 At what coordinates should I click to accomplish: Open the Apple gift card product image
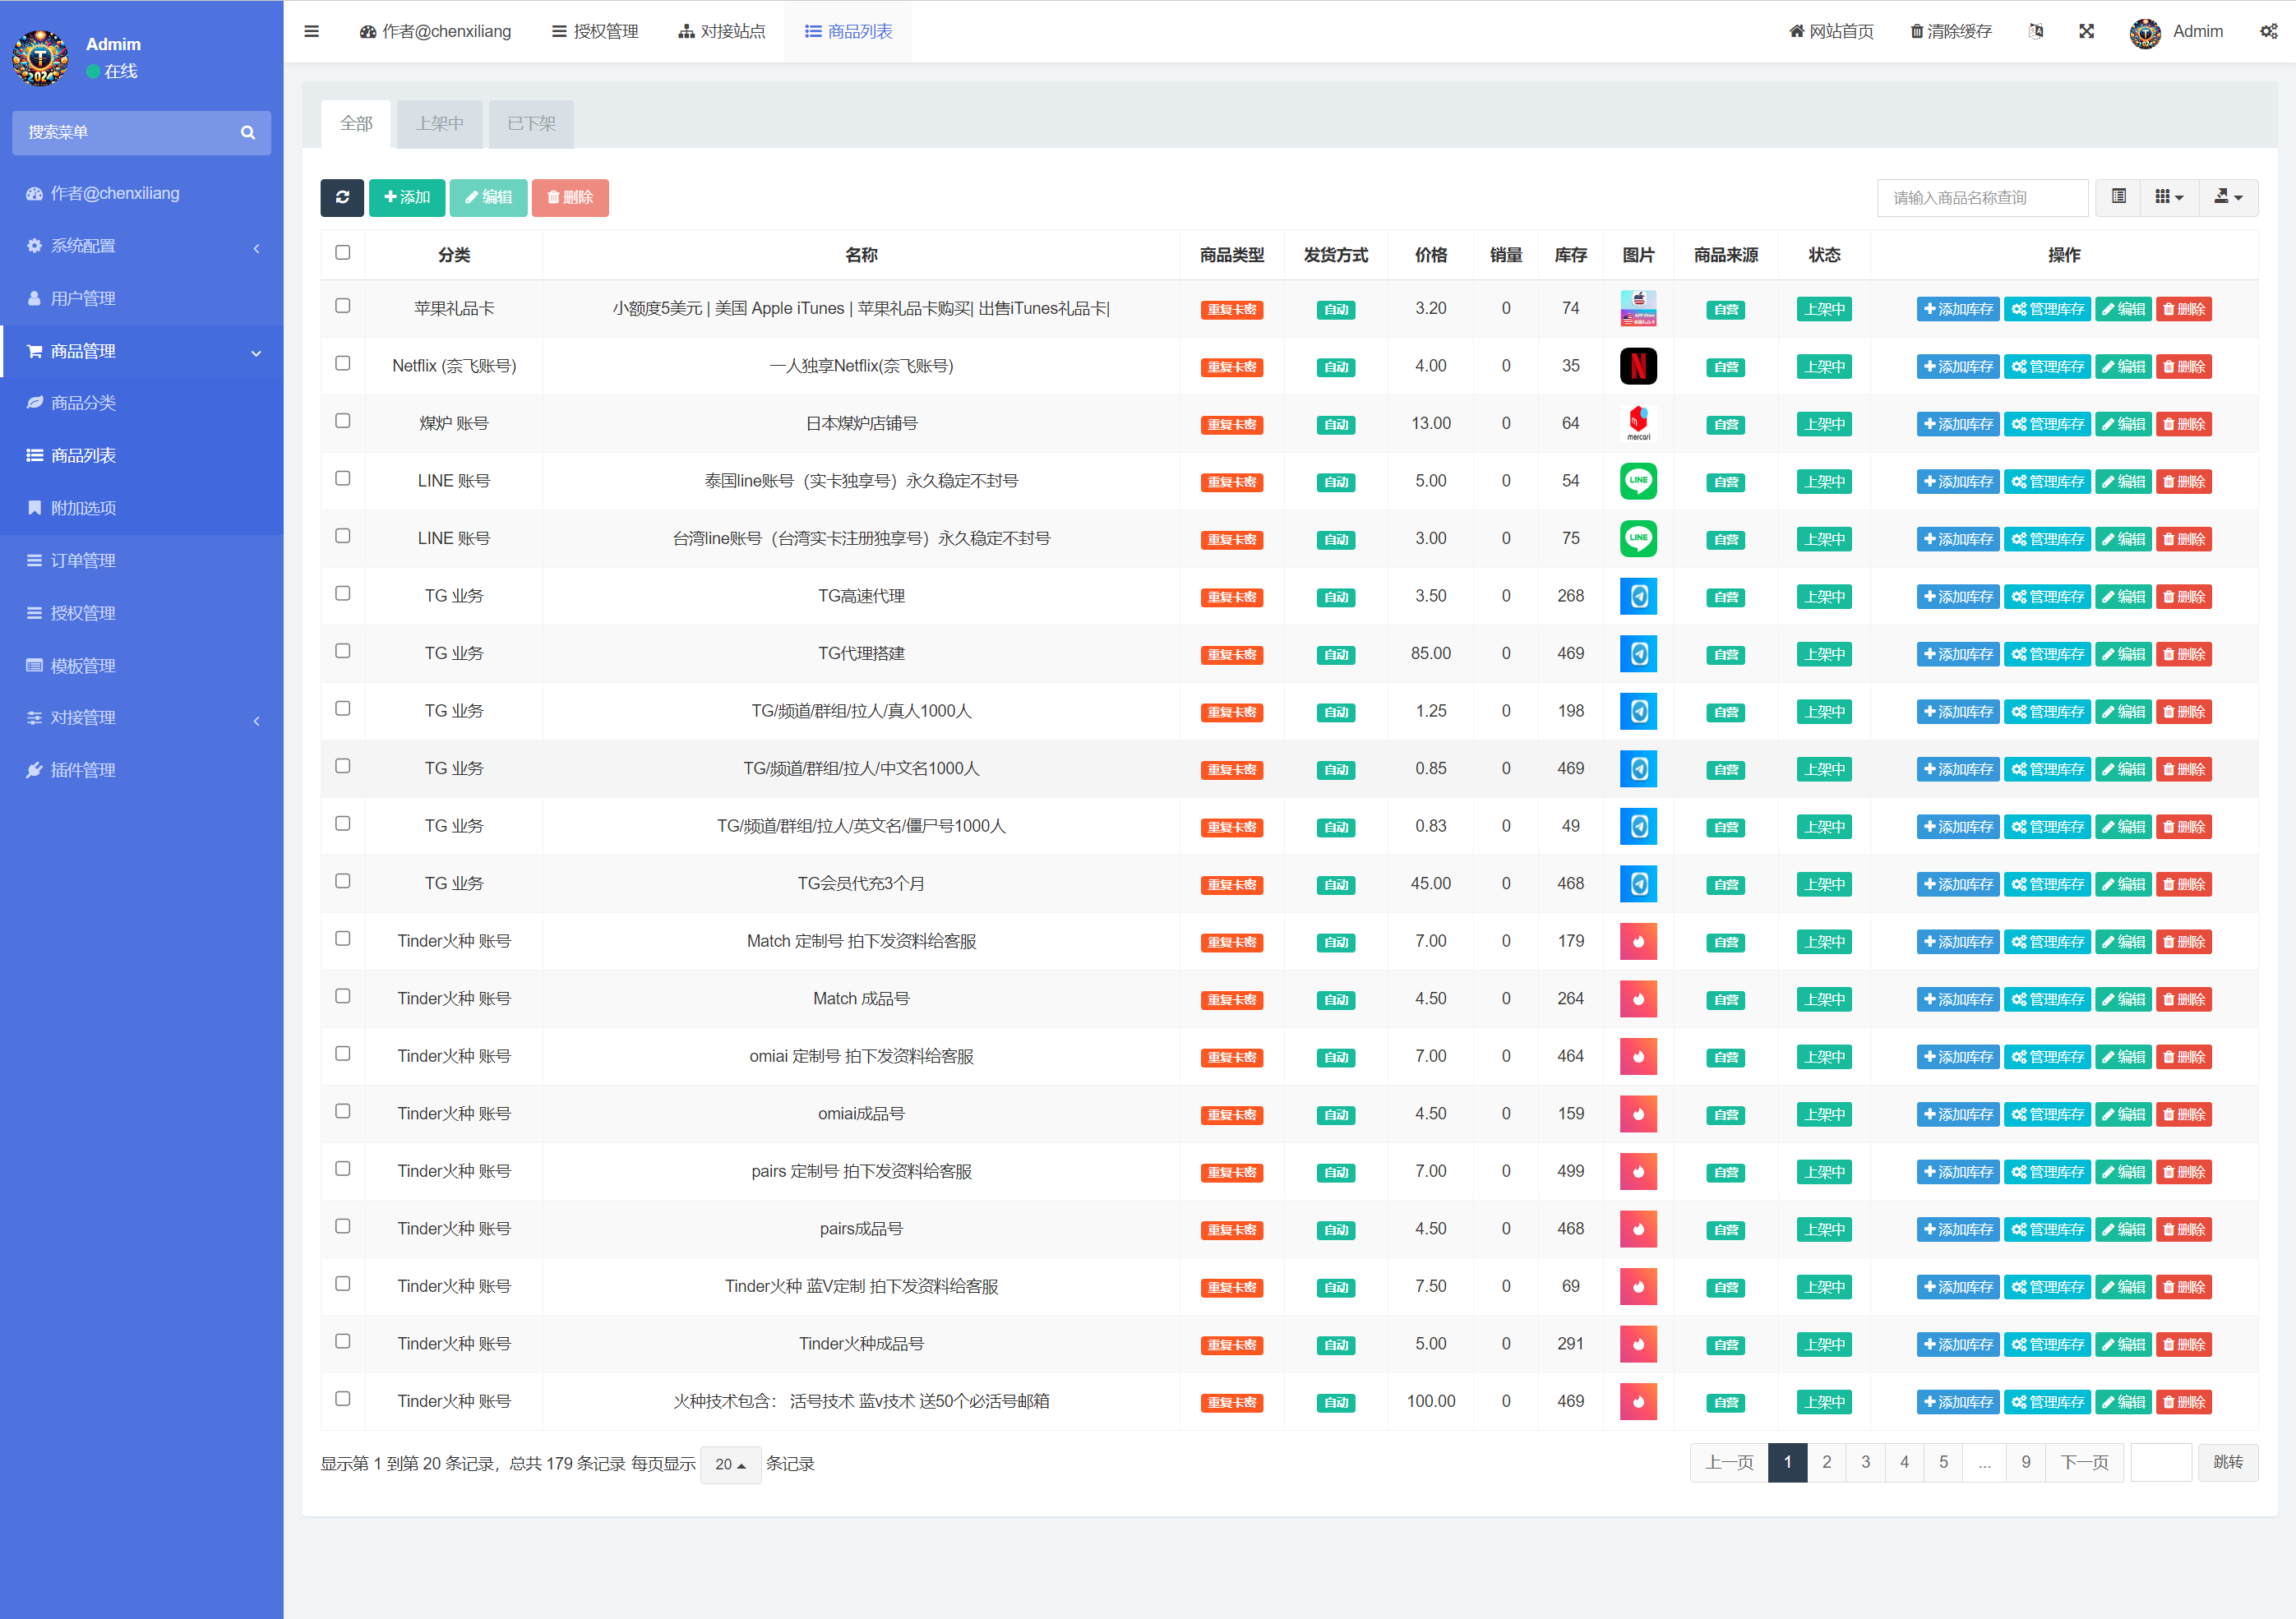click(x=1638, y=308)
